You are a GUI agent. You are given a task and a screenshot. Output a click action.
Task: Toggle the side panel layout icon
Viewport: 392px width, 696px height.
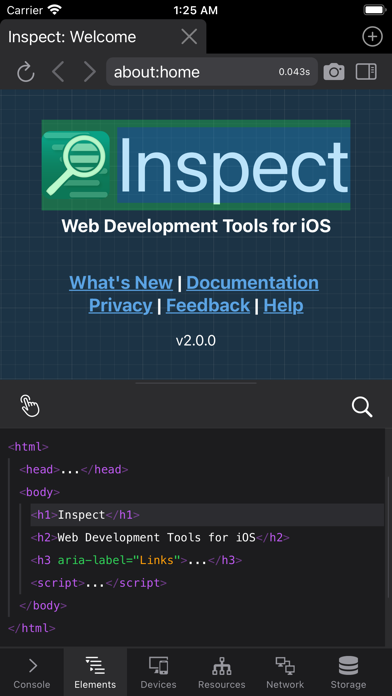coord(366,71)
